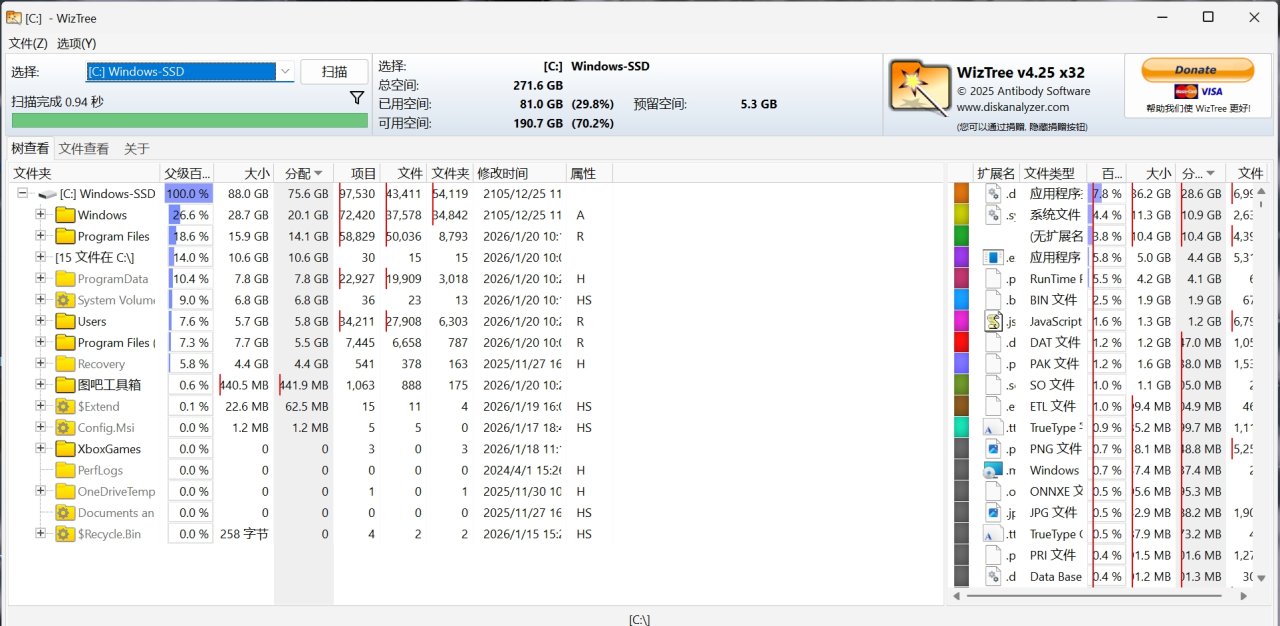
Task: Sort by the 文件类型 column header
Action: pyautogui.click(x=1053, y=173)
